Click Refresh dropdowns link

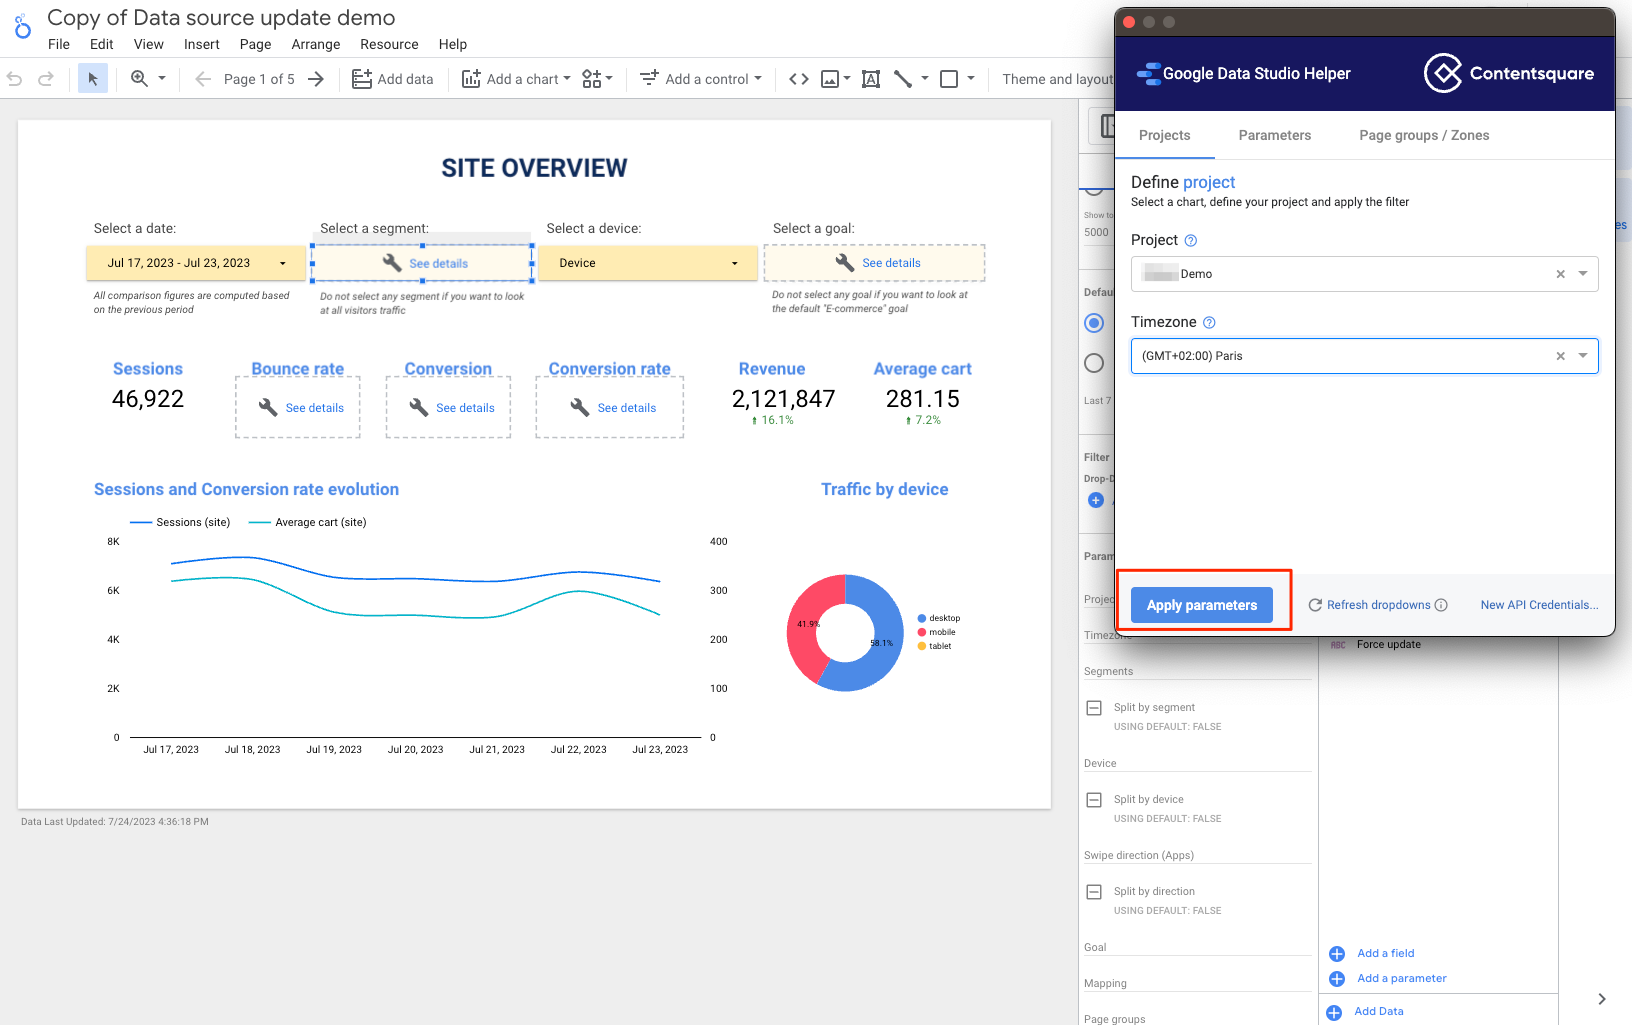coord(1378,605)
